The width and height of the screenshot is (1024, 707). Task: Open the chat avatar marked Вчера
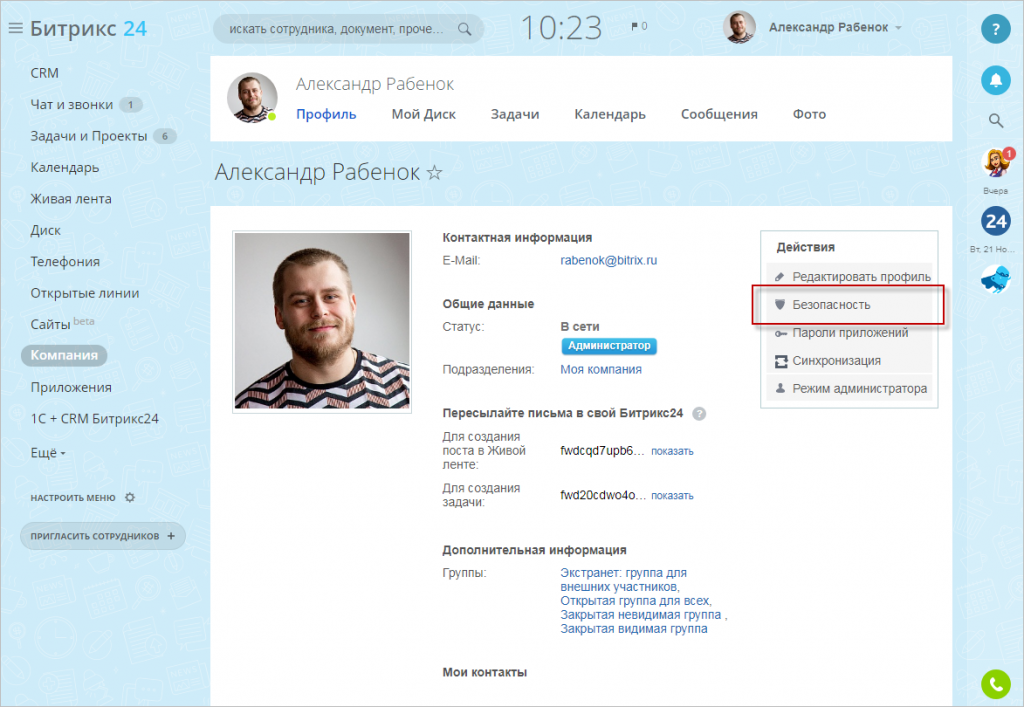coord(997,163)
